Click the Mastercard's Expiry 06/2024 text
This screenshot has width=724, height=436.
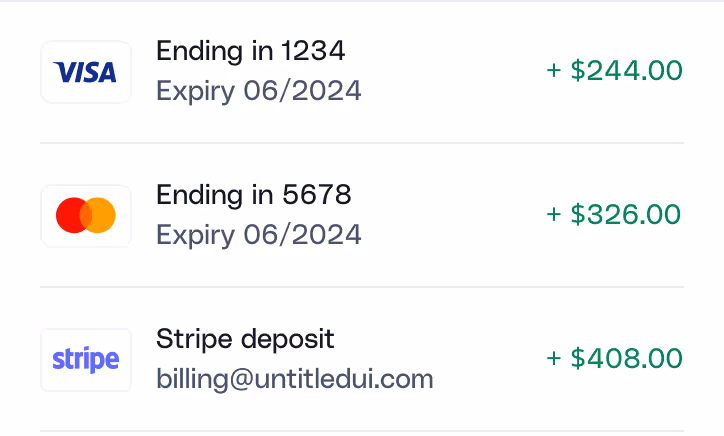coord(259,235)
